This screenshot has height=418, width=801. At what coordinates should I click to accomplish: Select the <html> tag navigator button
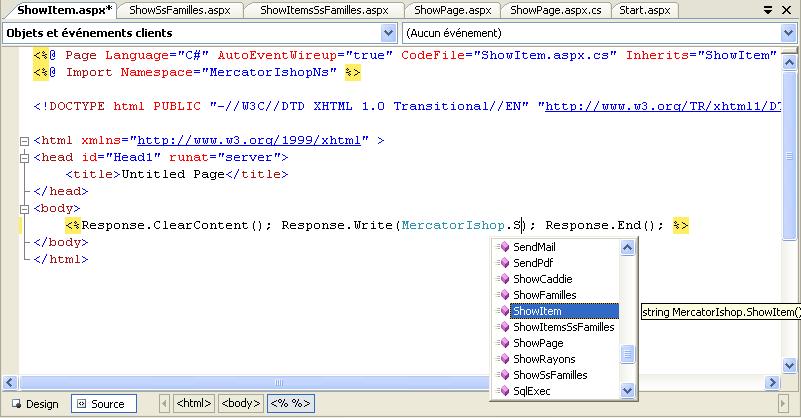coord(194,403)
